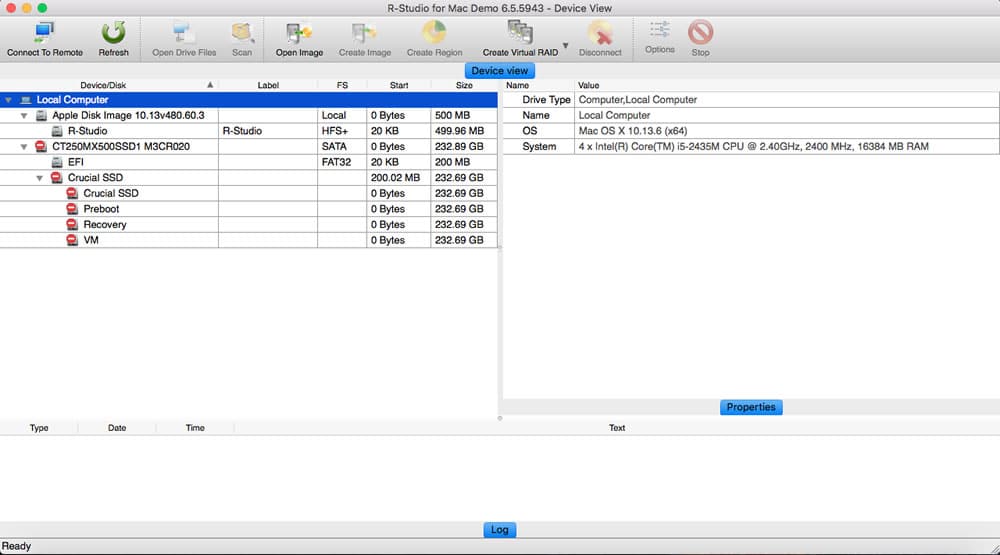Image resolution: width=1000 pixels, height=555 pixels.
Task: Click the Open Image toolbar icon
Action: pyautogui.click(x=299, y=33)
